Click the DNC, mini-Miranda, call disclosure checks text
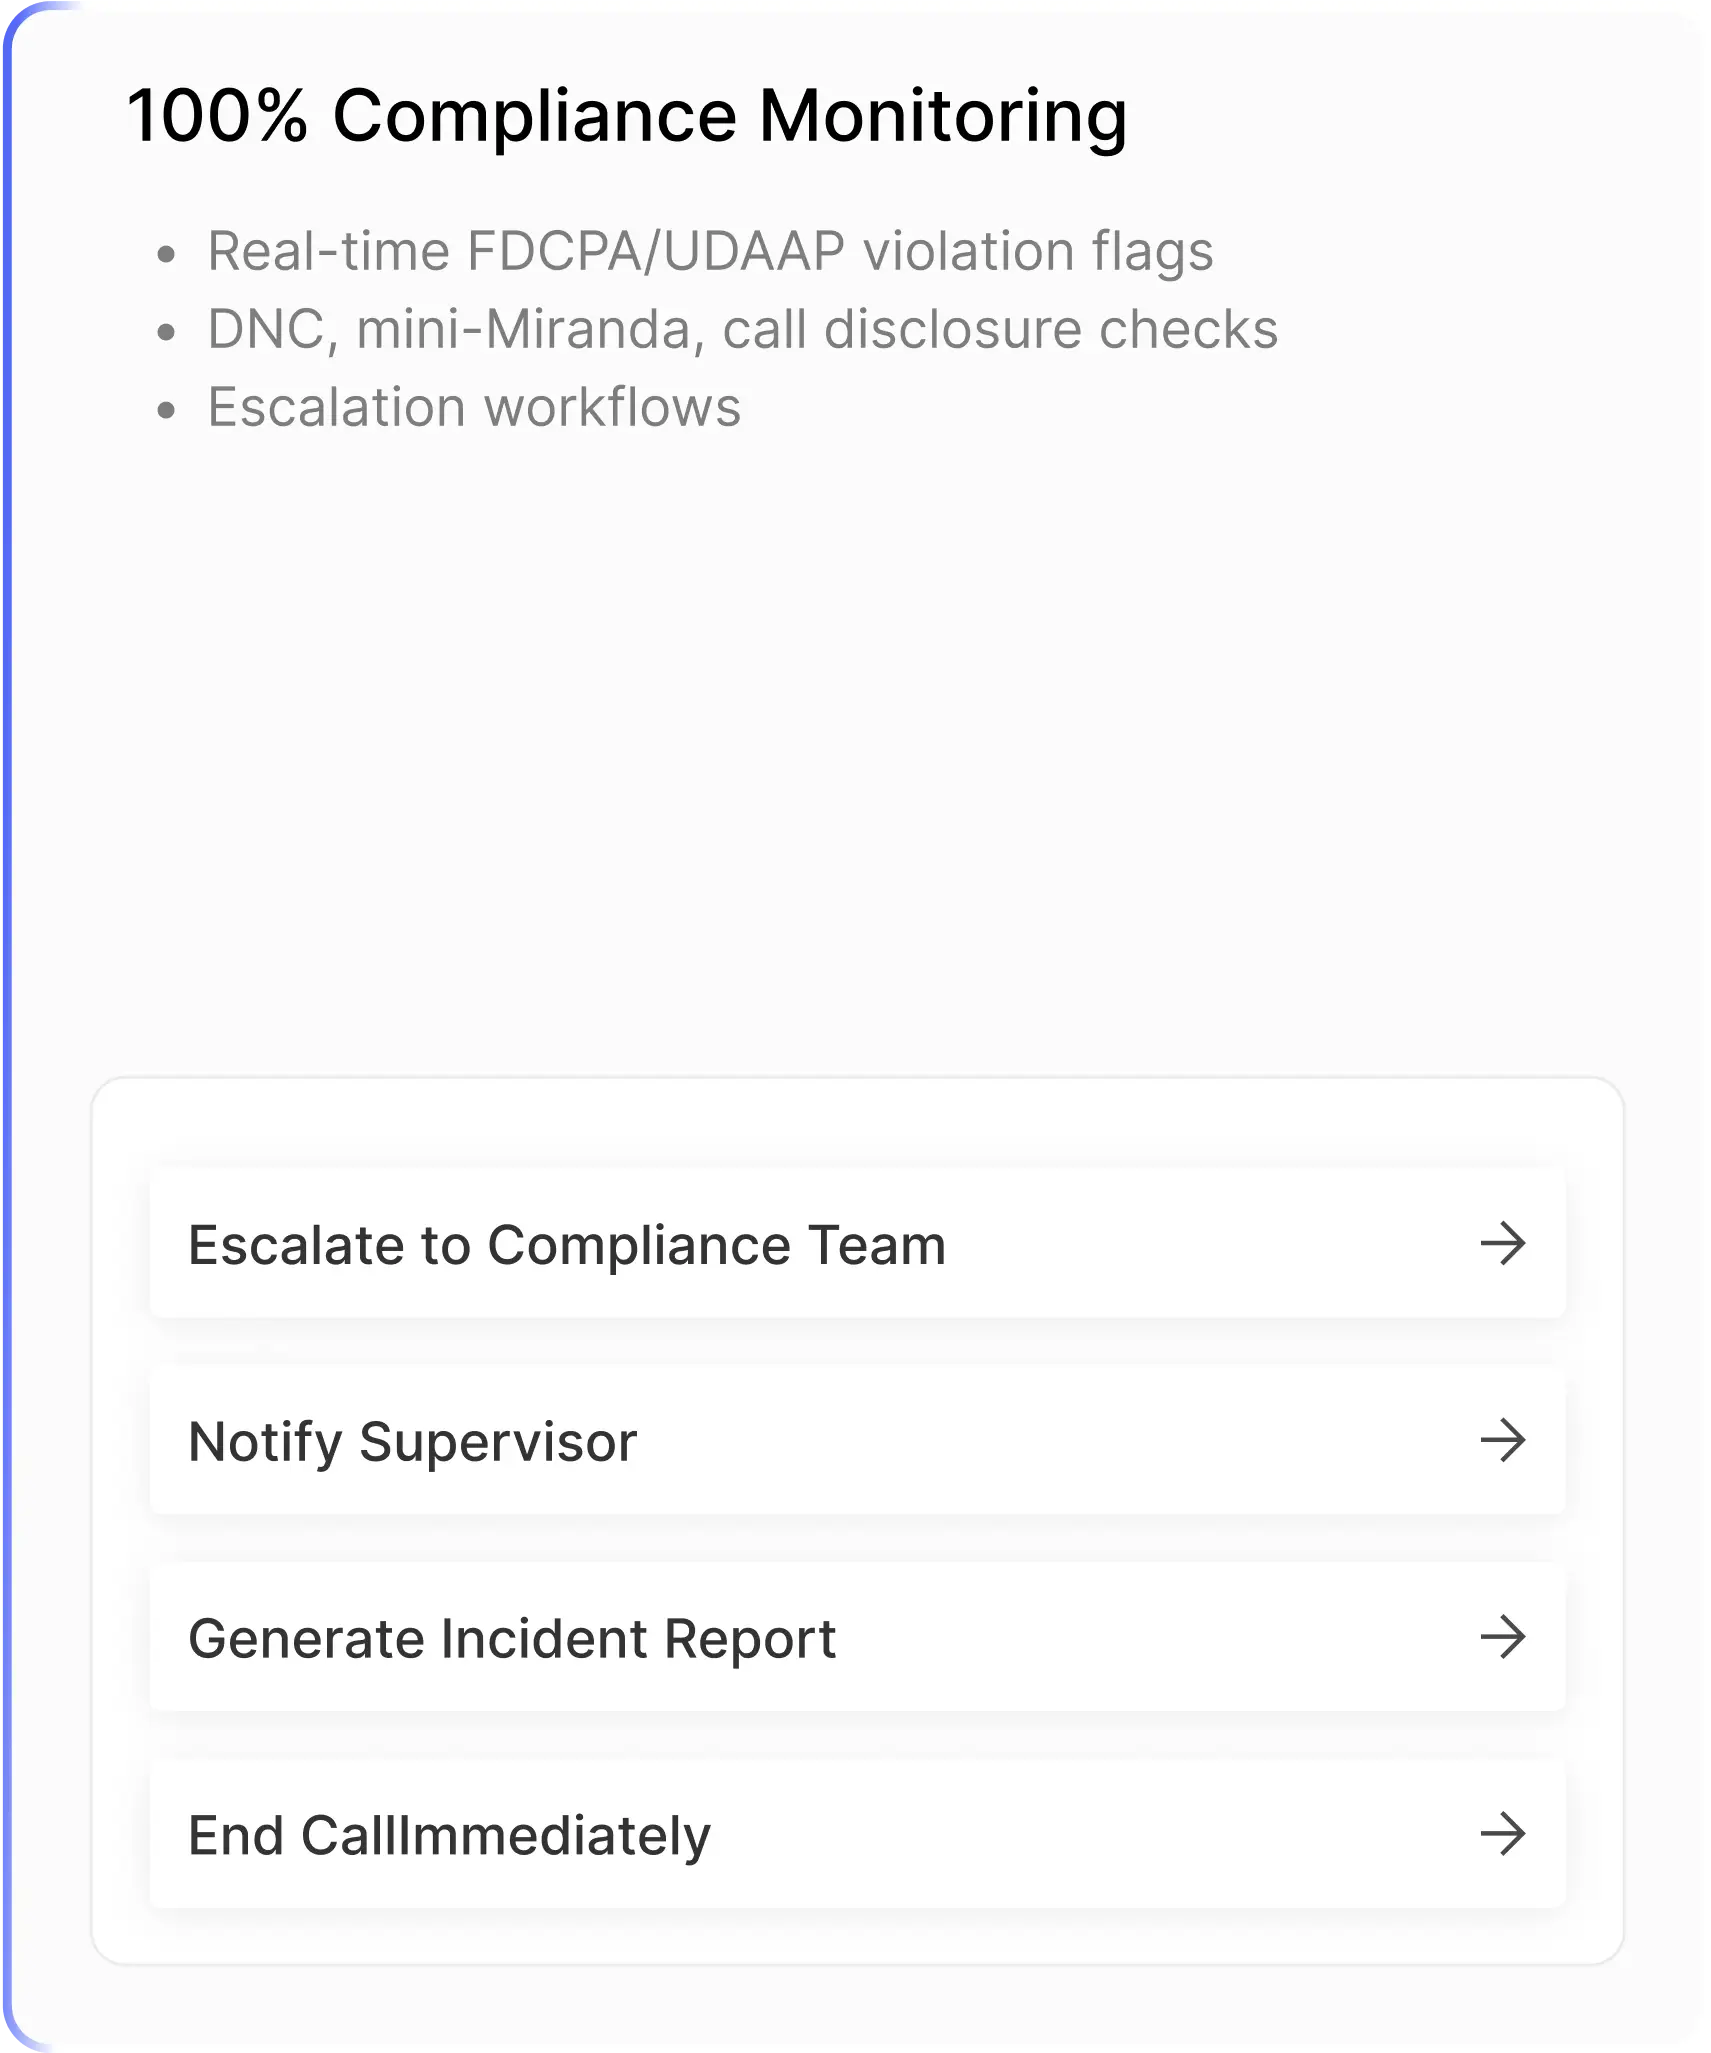The image size is (1711, 2053). point(742,329)
